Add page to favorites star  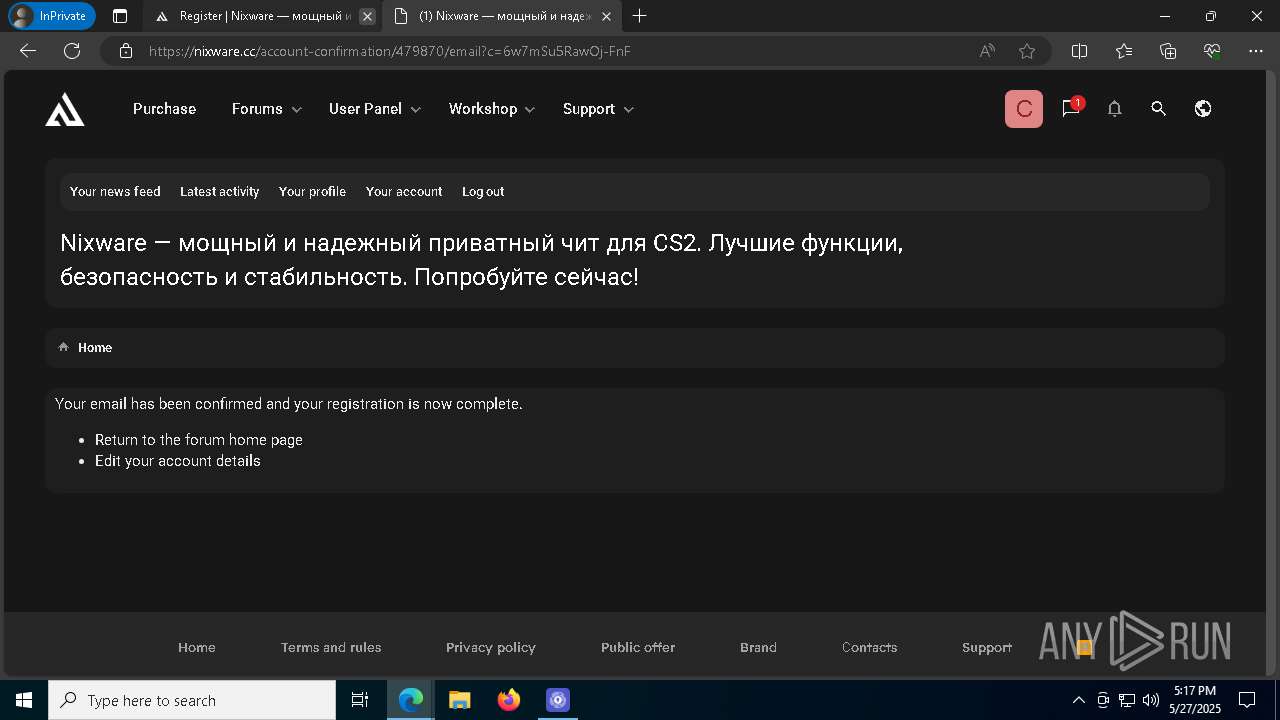pyautogui.click(x=1027, y=51)
